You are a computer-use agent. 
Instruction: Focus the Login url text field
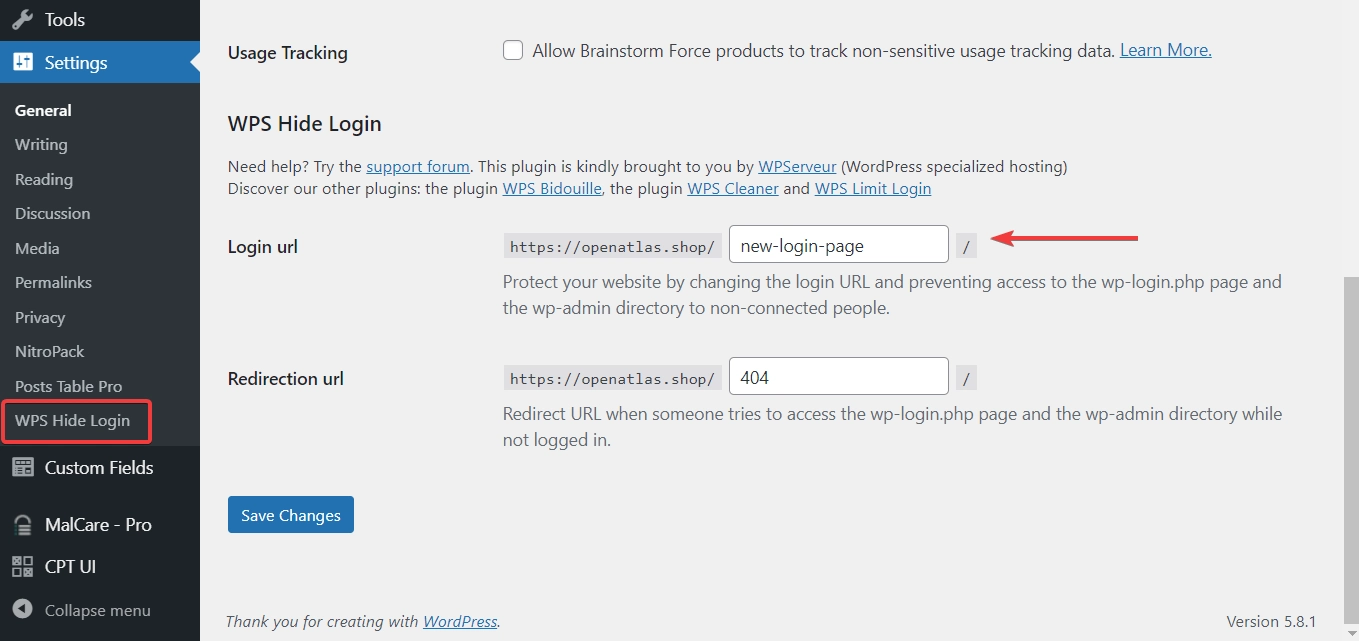click(x=839, y=245)
